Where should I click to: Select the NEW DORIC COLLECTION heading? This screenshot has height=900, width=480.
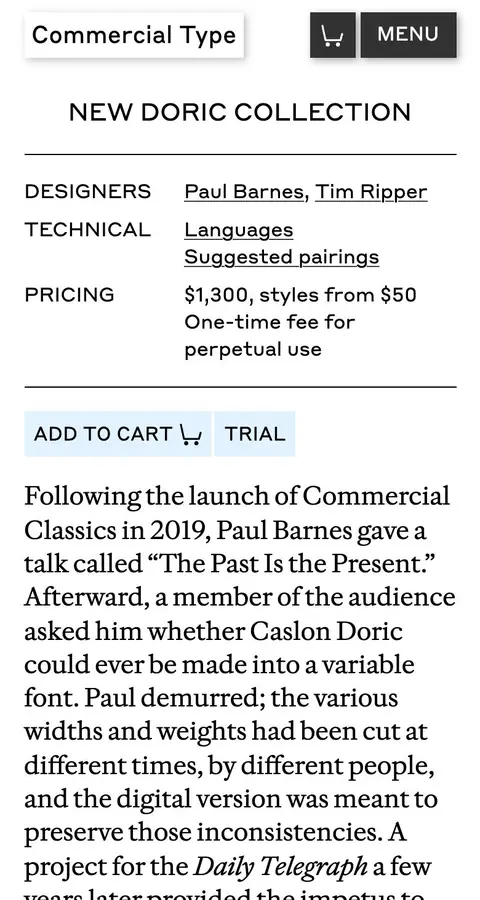coord(240,112)
